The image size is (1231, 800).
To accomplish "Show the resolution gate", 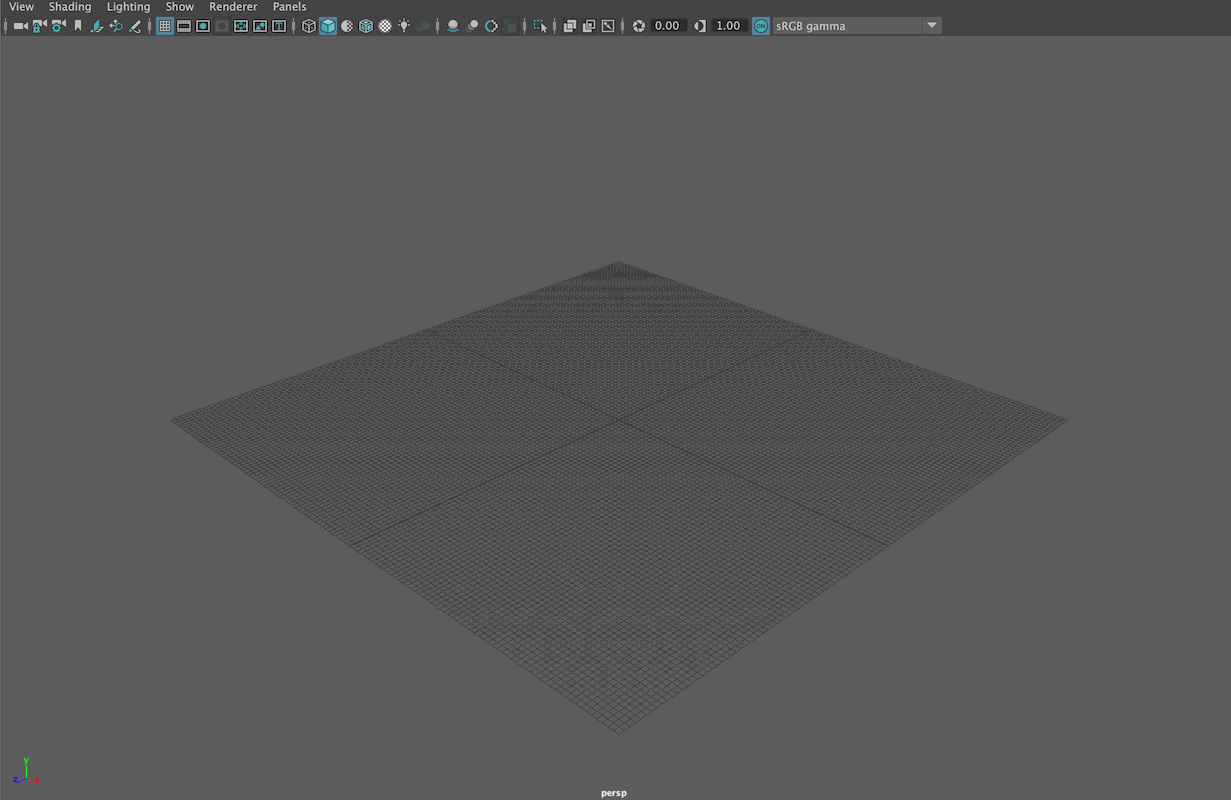I will [202, 25].
